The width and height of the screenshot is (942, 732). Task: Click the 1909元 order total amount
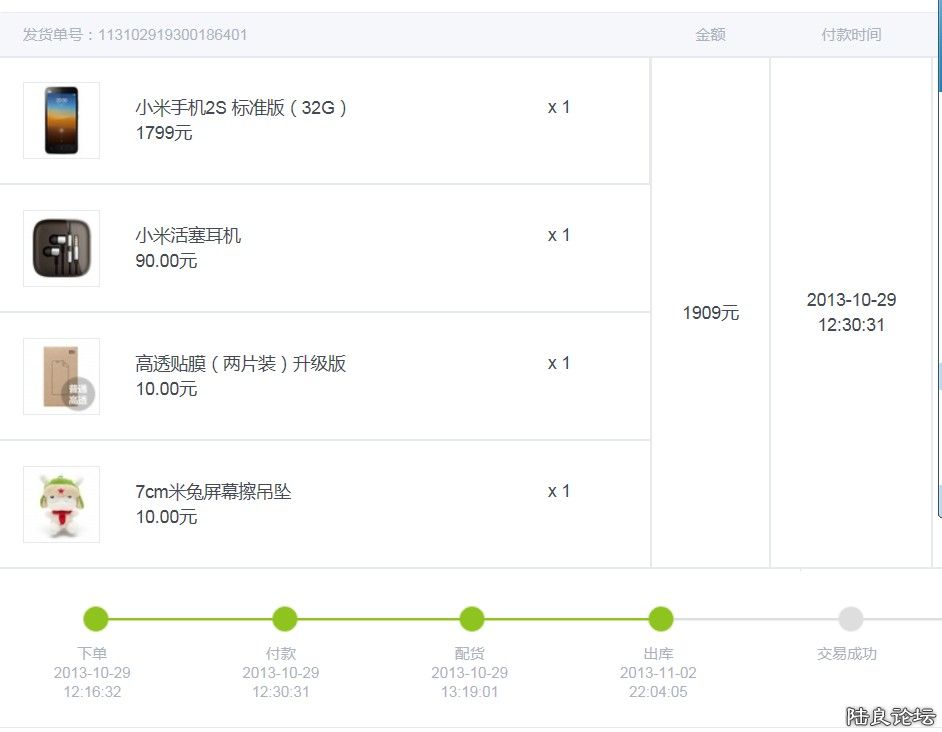[711, 313]
